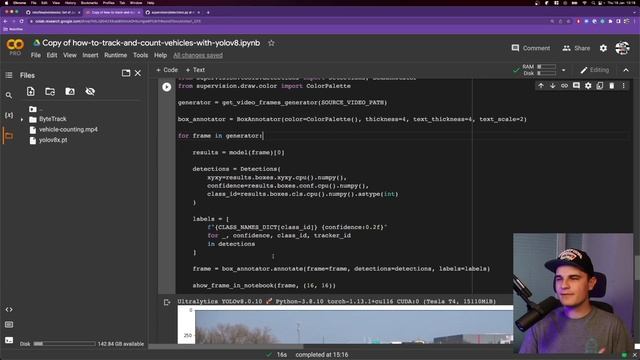Collapse the header with the chevron
640x360 pixels.
626,70
